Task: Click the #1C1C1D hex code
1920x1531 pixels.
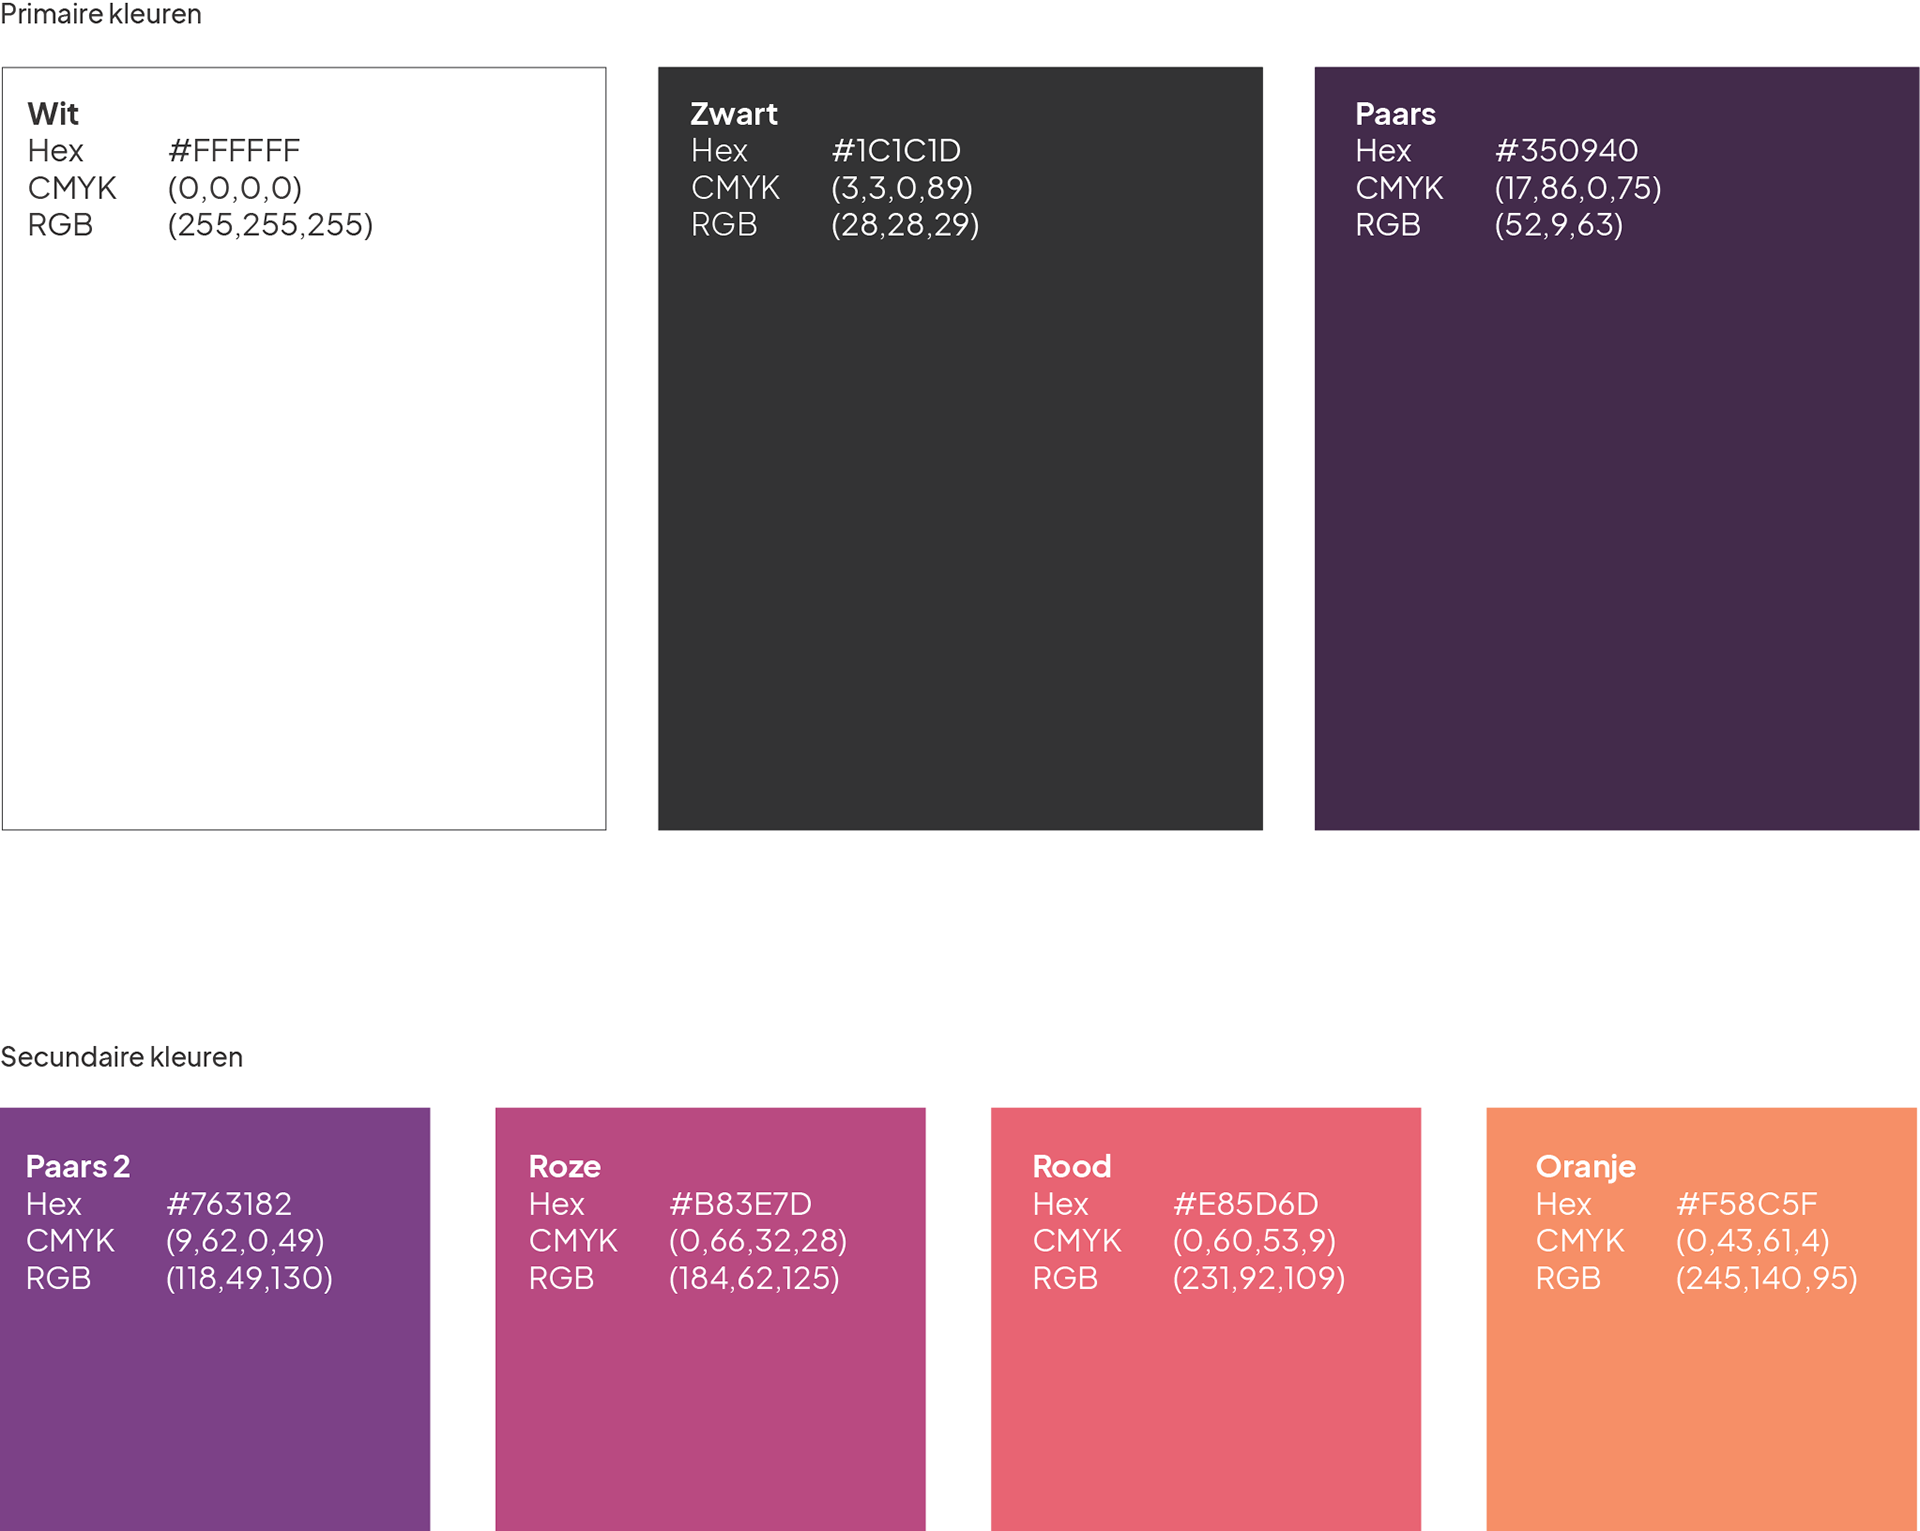Action: coord(896,151)
